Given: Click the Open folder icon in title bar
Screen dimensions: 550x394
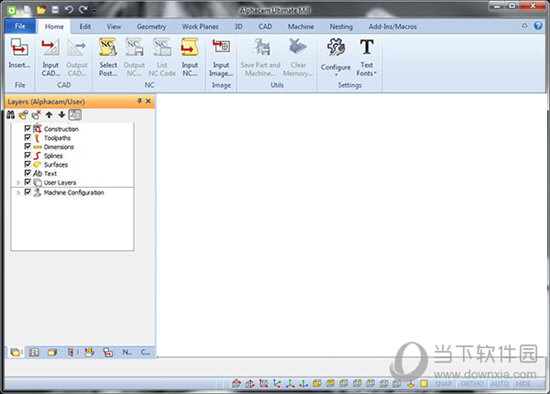Looking at the screenshot, I should 41,10.
